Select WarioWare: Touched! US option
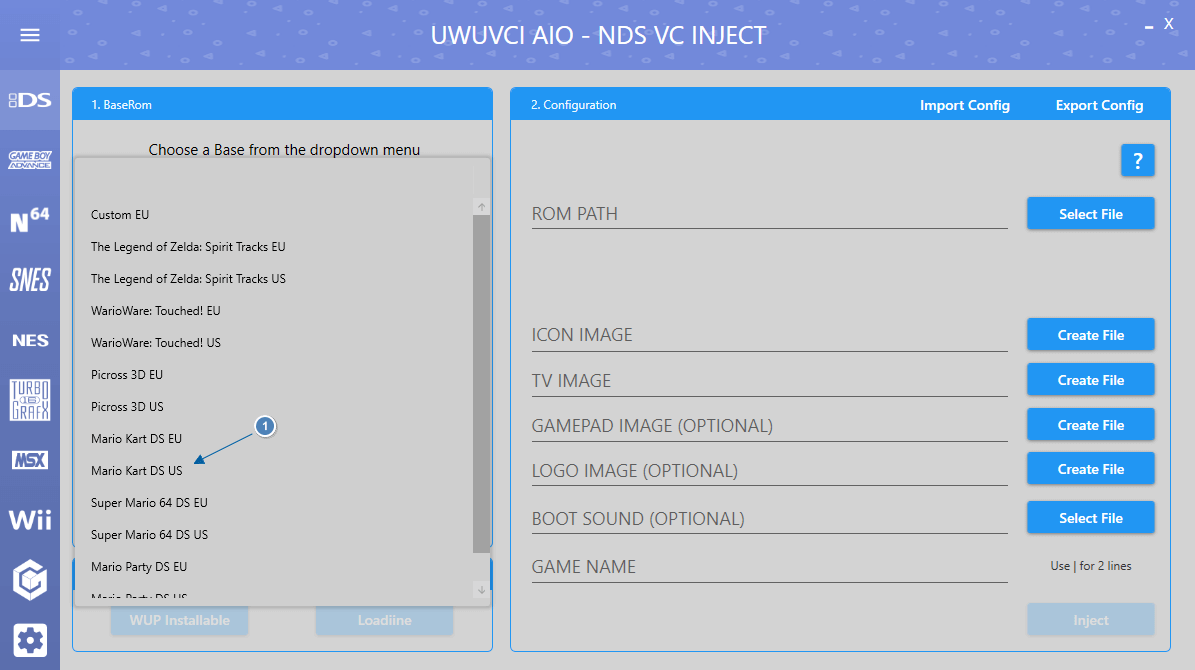Image resolution: width=1195 pixels, height=670 pixels. point(156,343)
